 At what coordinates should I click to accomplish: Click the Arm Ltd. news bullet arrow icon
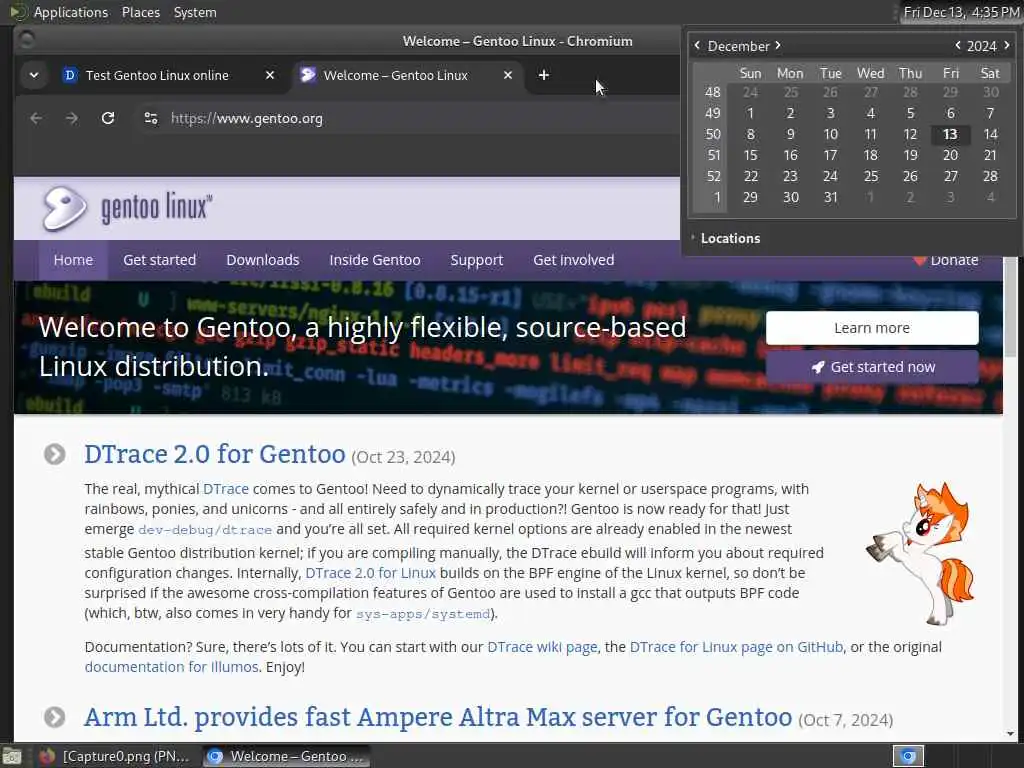55,717
